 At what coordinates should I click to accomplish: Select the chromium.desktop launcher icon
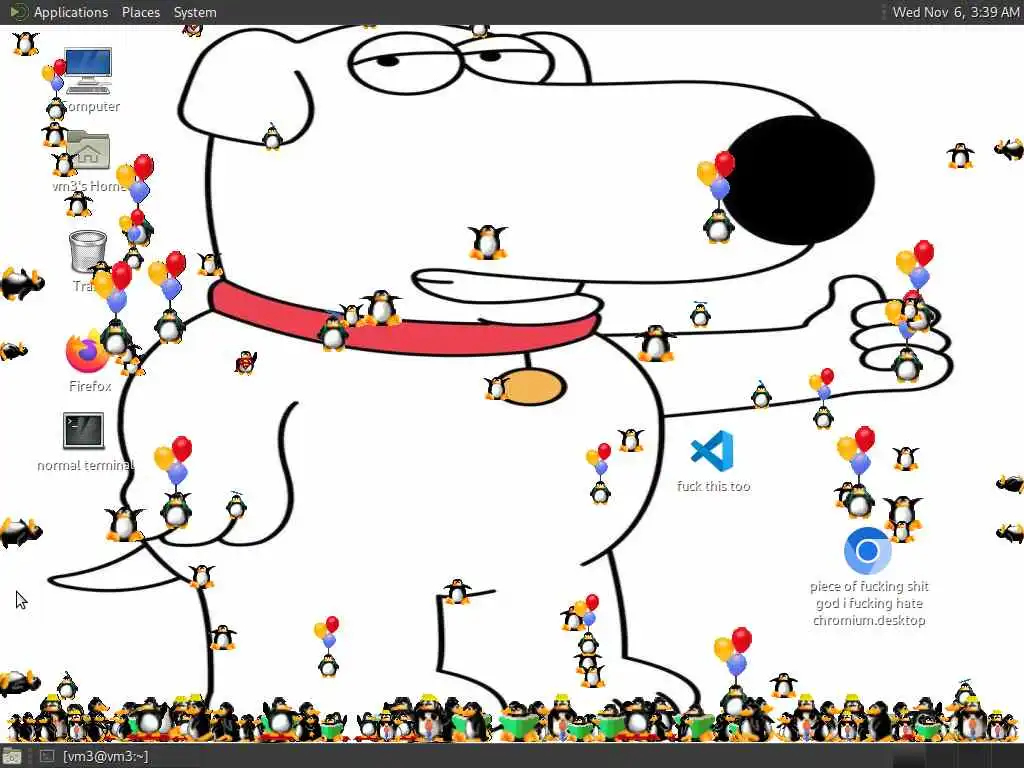[x=867, y=551]
